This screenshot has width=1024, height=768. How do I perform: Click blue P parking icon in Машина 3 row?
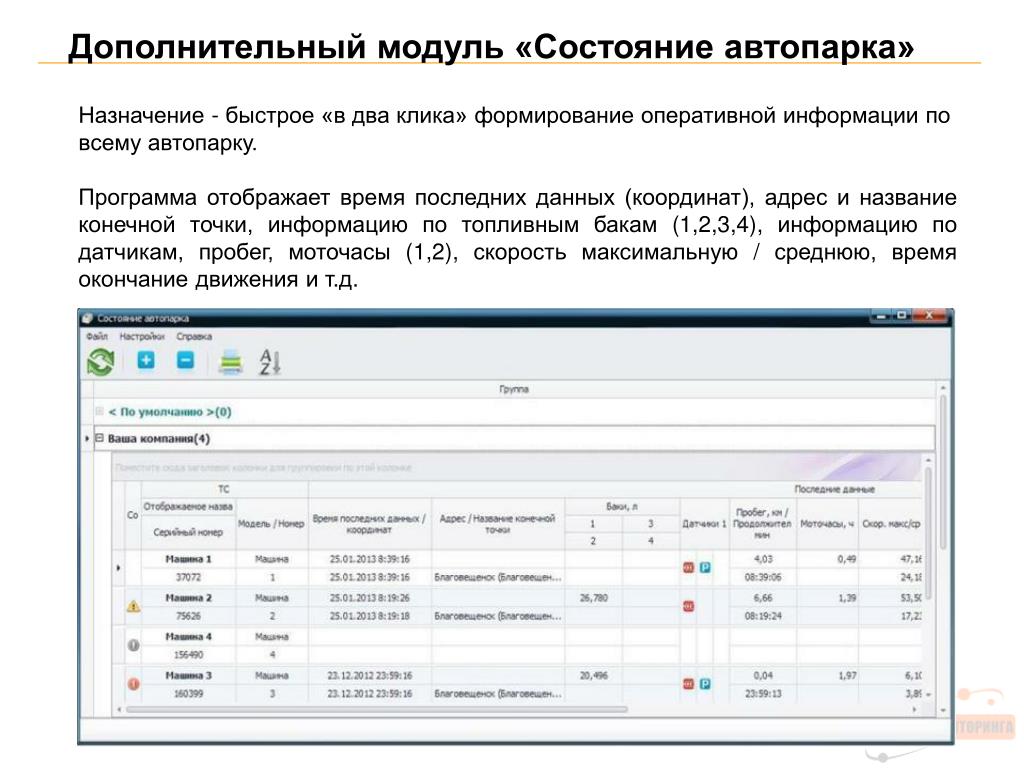click(x=705, y=684)
